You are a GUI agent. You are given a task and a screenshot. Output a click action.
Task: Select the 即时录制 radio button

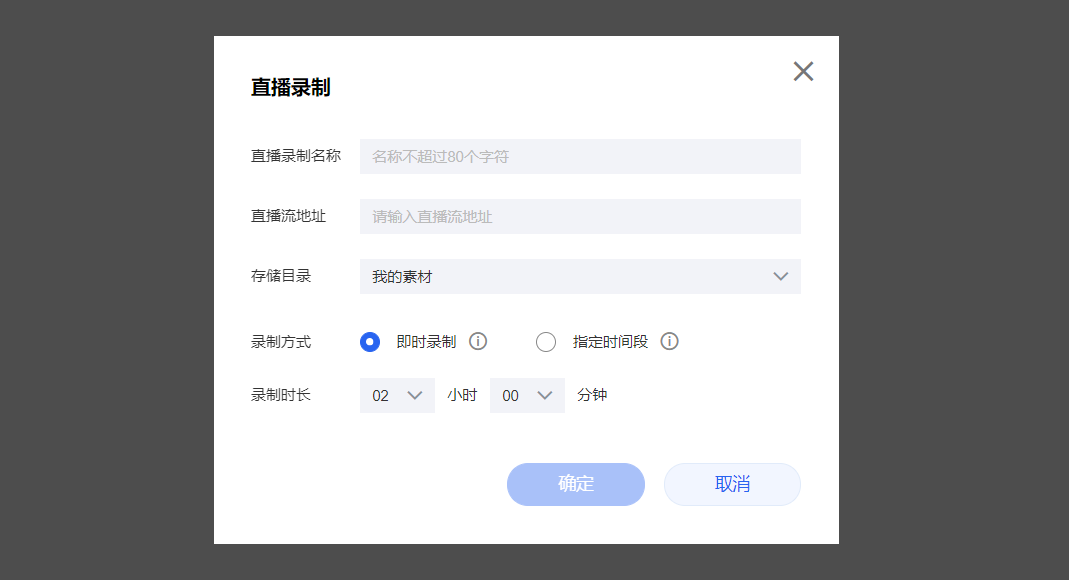click(x=370, y=341)
